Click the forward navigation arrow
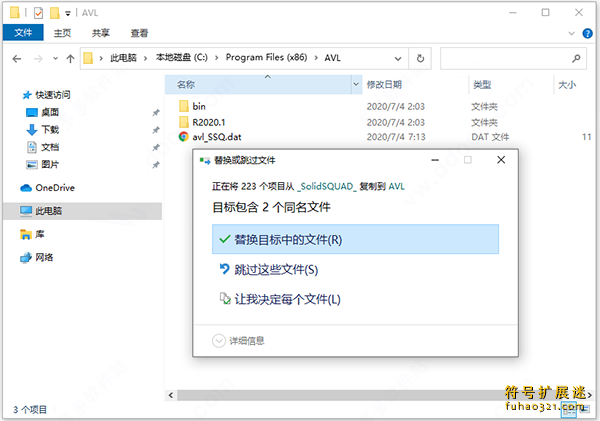600x421 pixels. (x=38, y=59)
